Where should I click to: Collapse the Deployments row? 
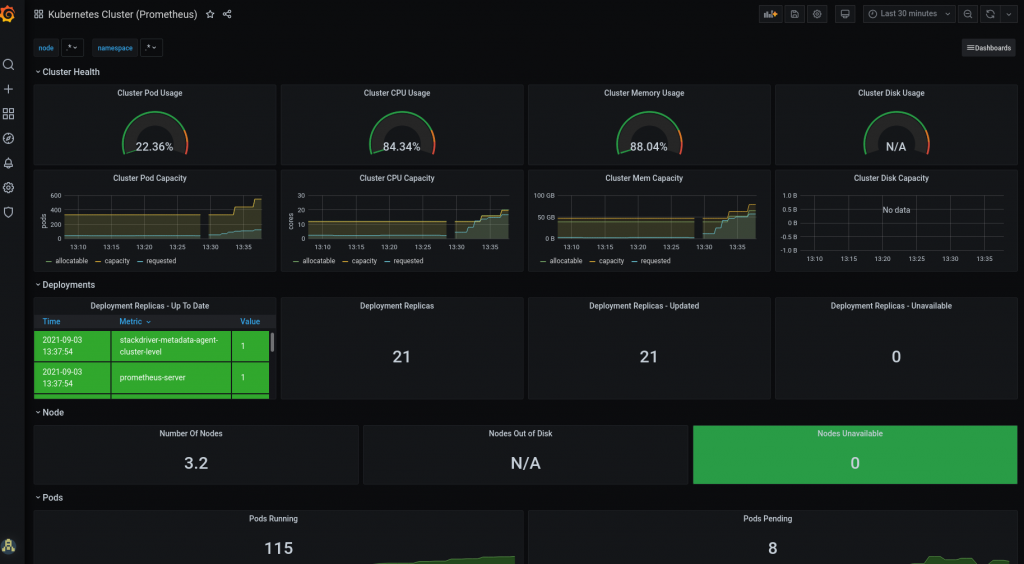coord(68,285)
